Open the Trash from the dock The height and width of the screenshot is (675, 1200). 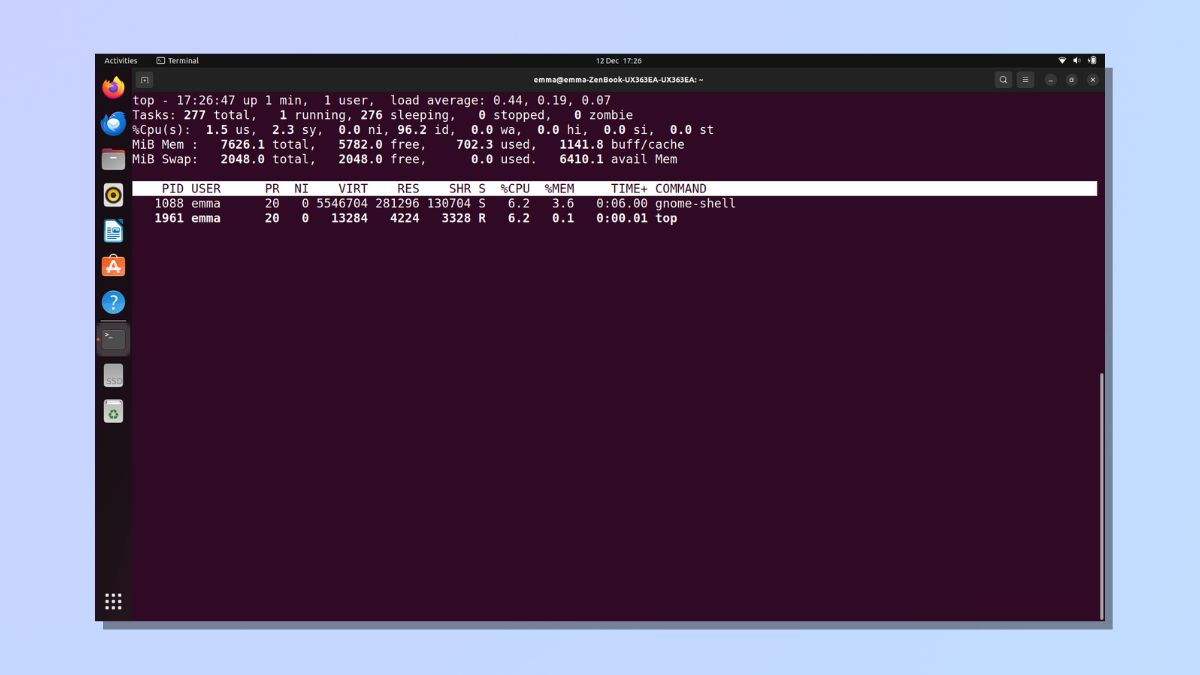(114, 411)
